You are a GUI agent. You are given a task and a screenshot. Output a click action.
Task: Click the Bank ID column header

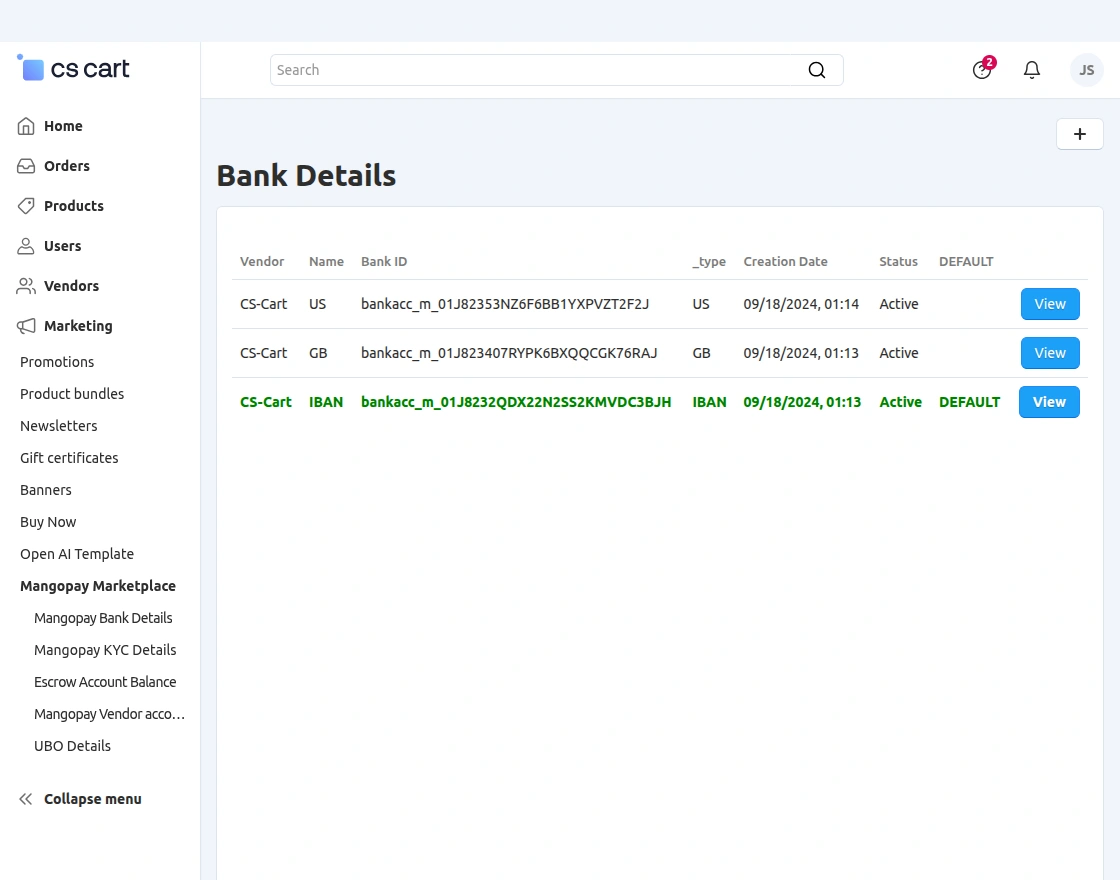(384, 261)
